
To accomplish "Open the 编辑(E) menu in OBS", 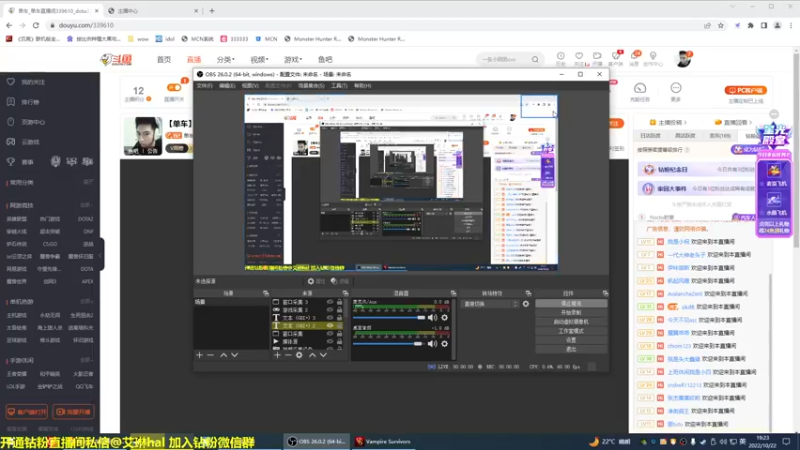I will pos(227,86).
